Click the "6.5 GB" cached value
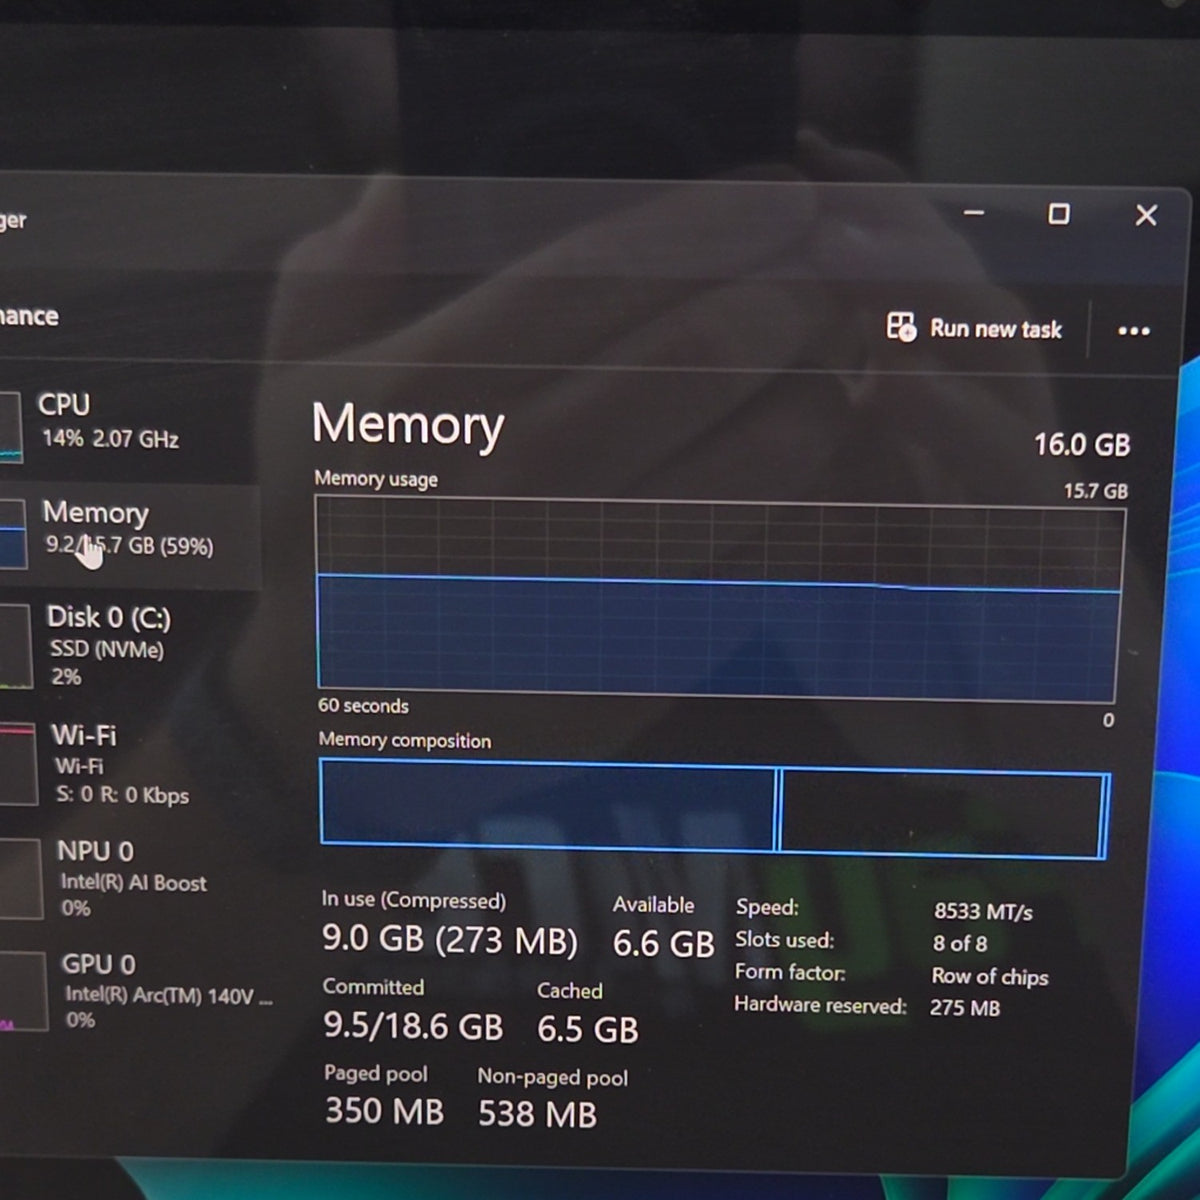 (x=587, y=1029)
